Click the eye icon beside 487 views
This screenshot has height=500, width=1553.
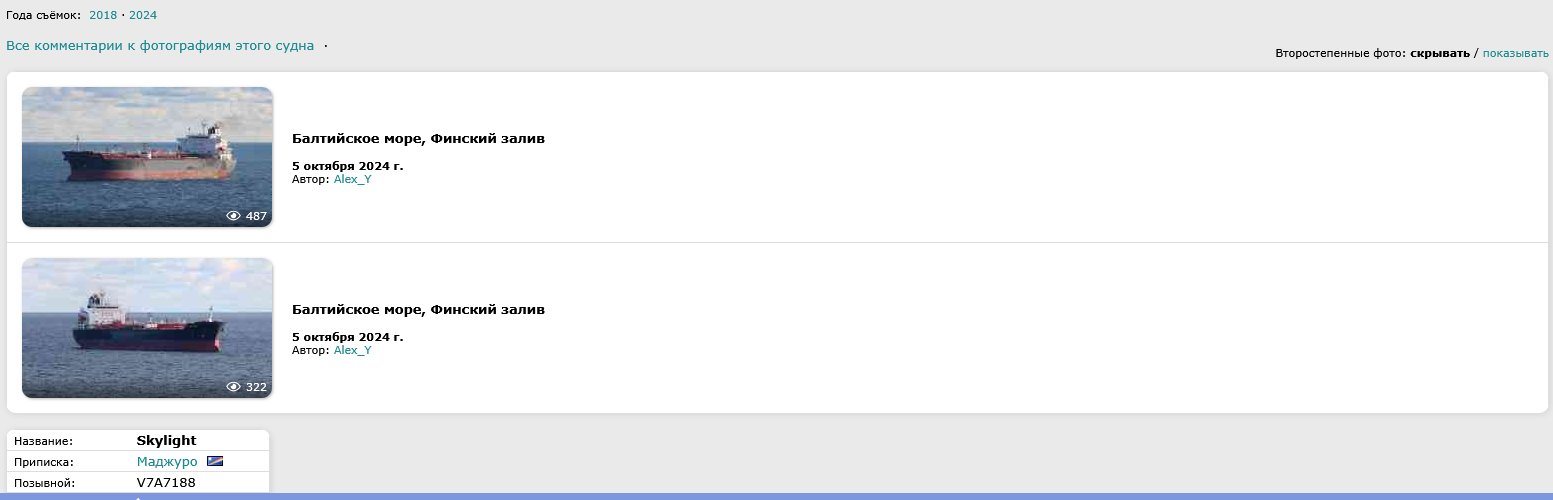click(234, 216)
